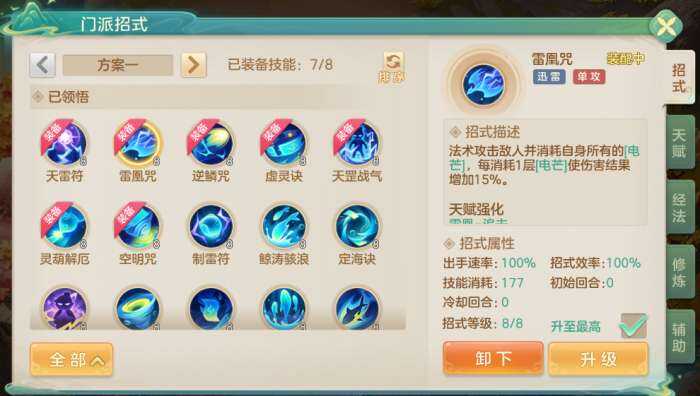The height and width of the screenshot is (396, 700).
Task: Click the 定海诀 skill icon
Action: point(357,227)
